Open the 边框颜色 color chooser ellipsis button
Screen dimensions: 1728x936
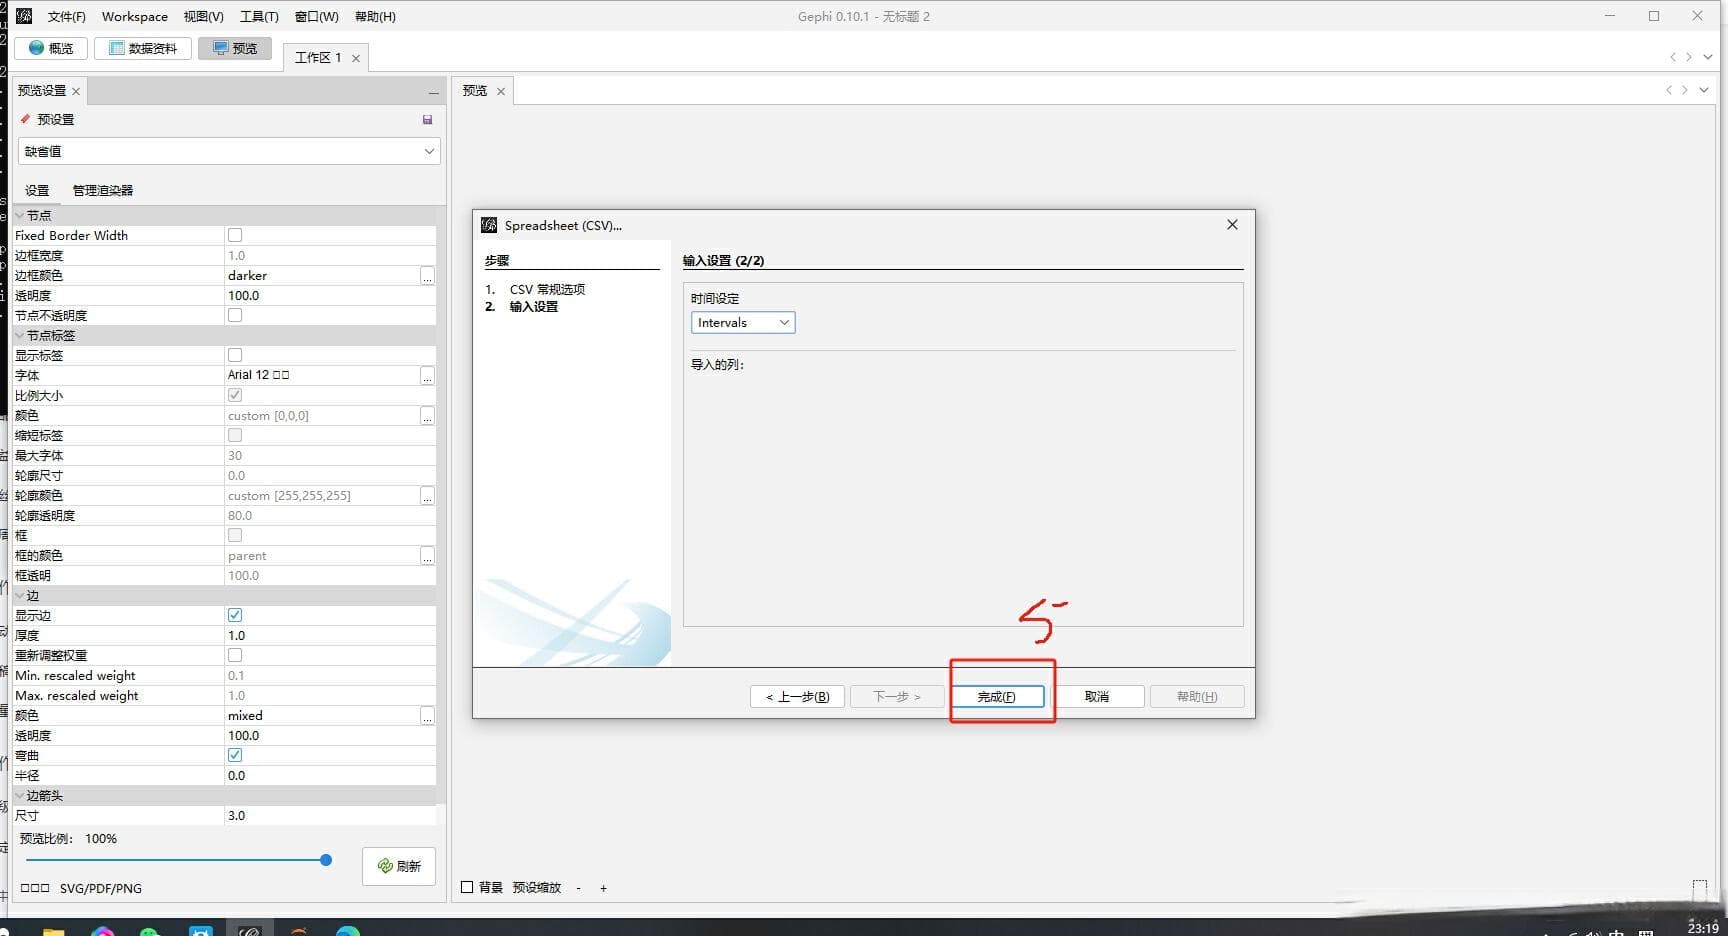pos(427,275)
